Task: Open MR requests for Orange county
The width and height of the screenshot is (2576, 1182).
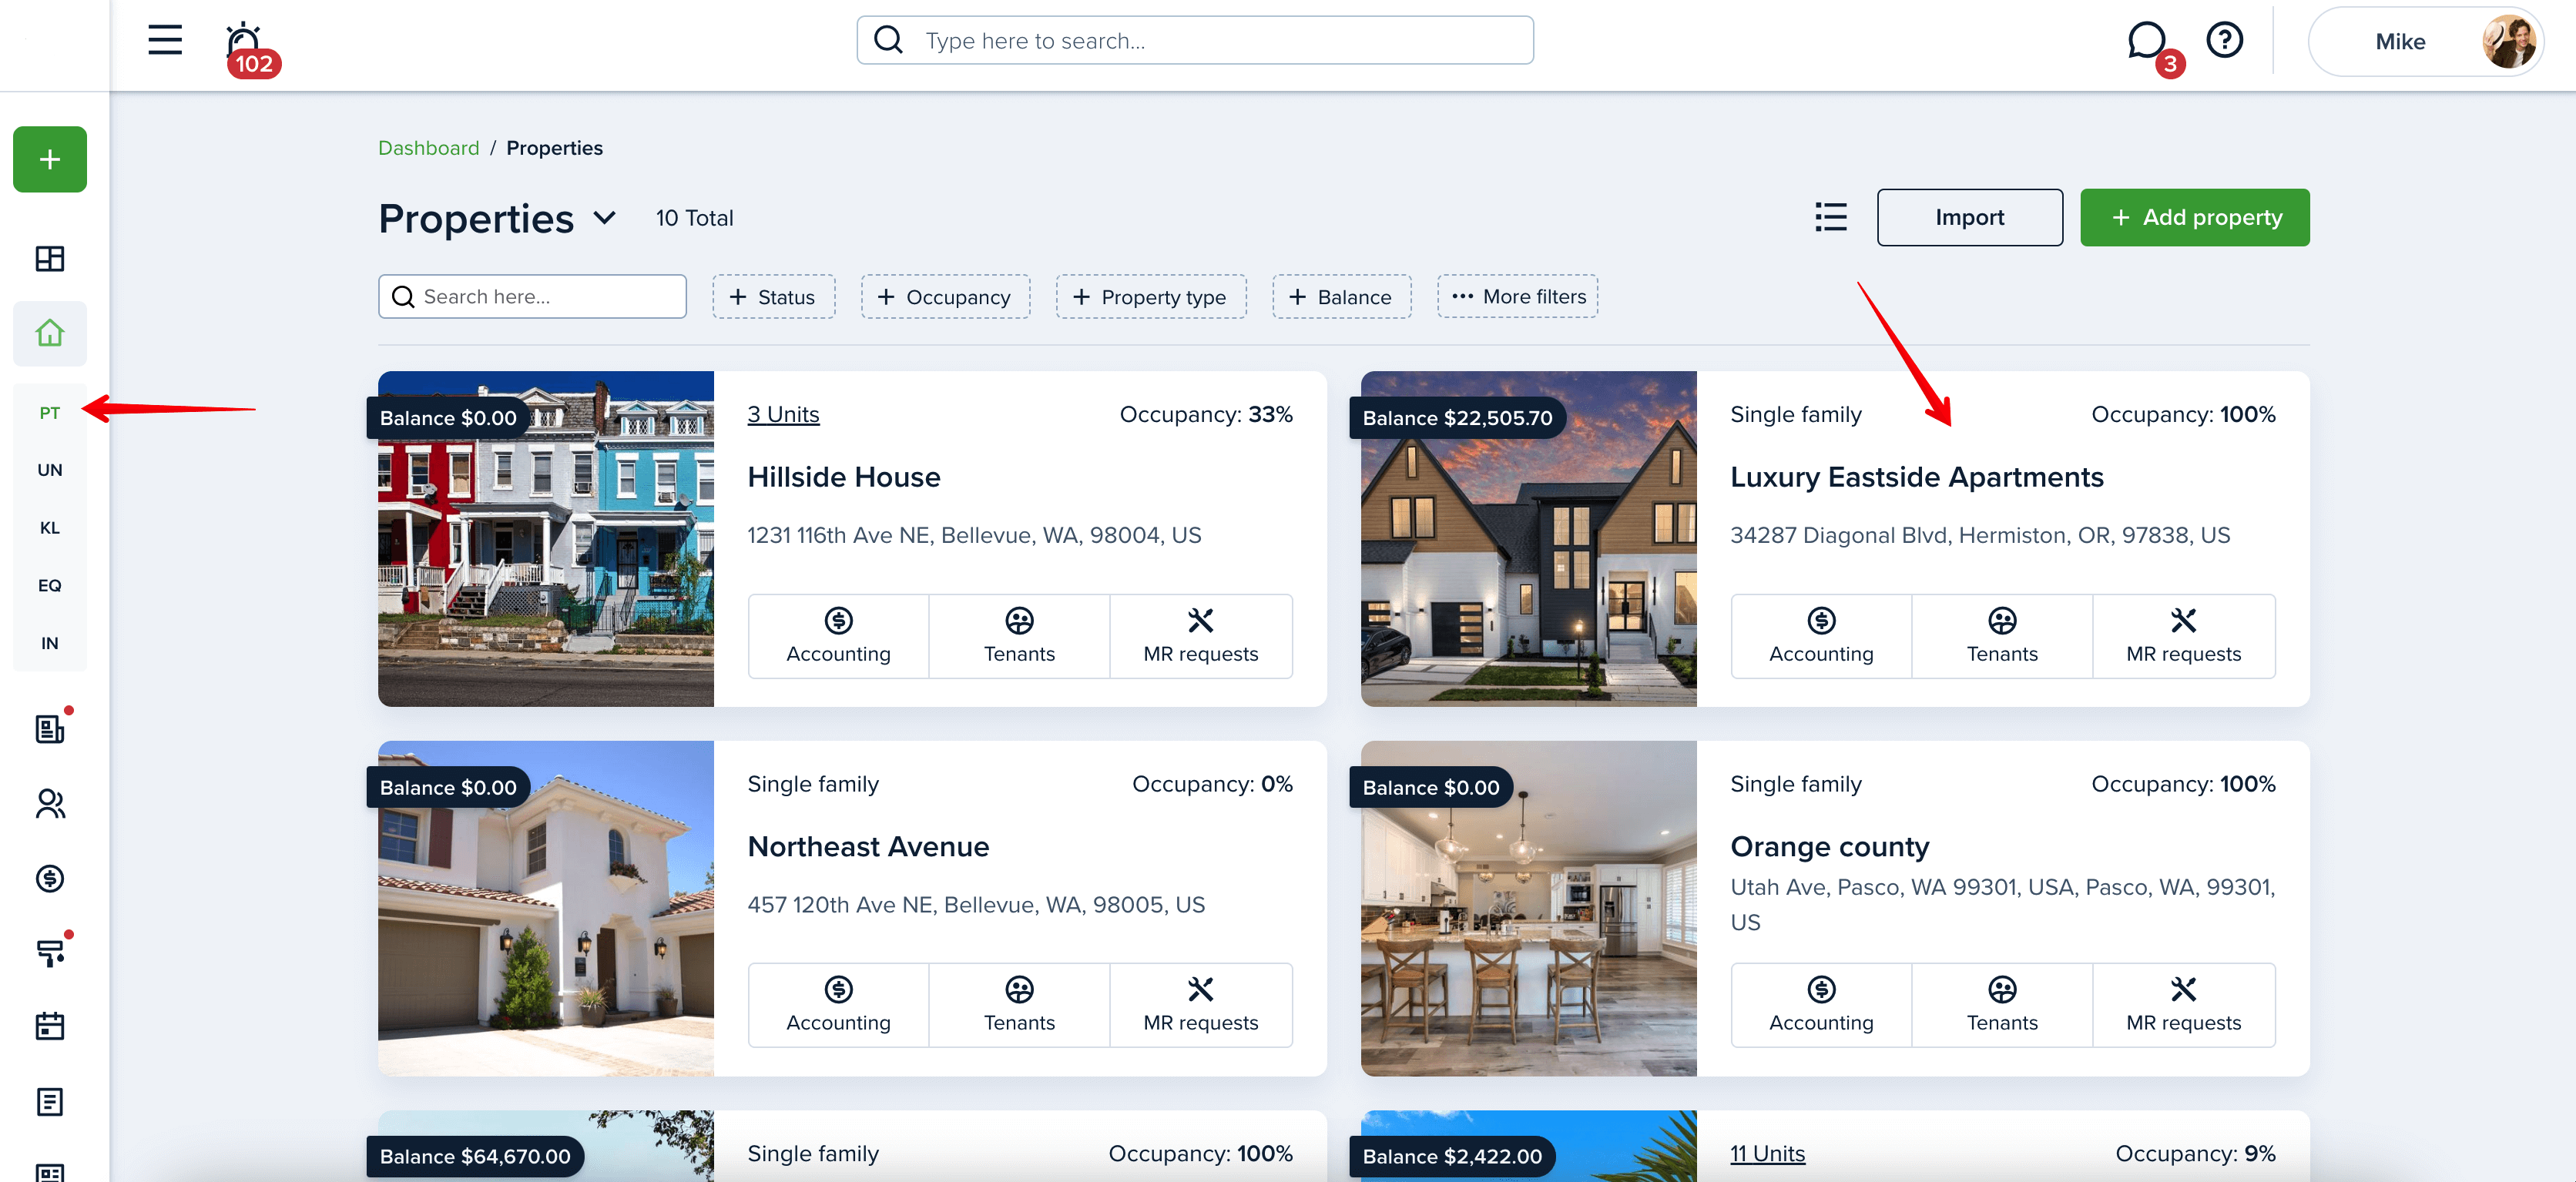Action: (x=2184, y=1005)
